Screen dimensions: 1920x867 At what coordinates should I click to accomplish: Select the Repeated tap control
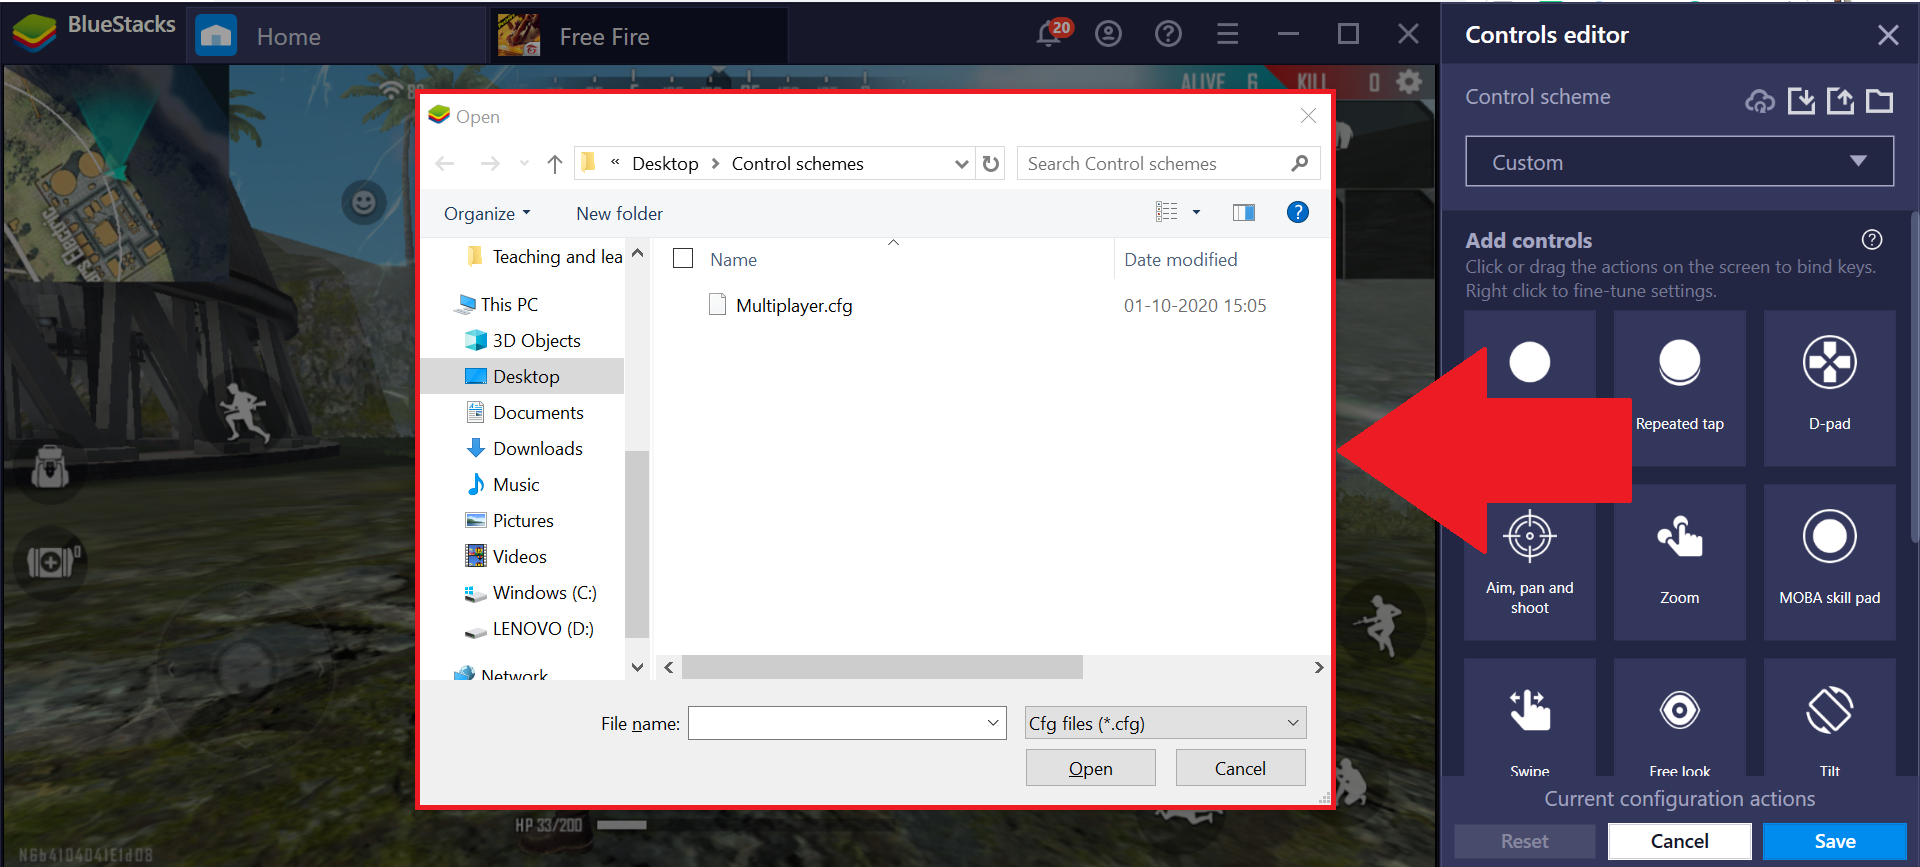(x=1680, y=388)
